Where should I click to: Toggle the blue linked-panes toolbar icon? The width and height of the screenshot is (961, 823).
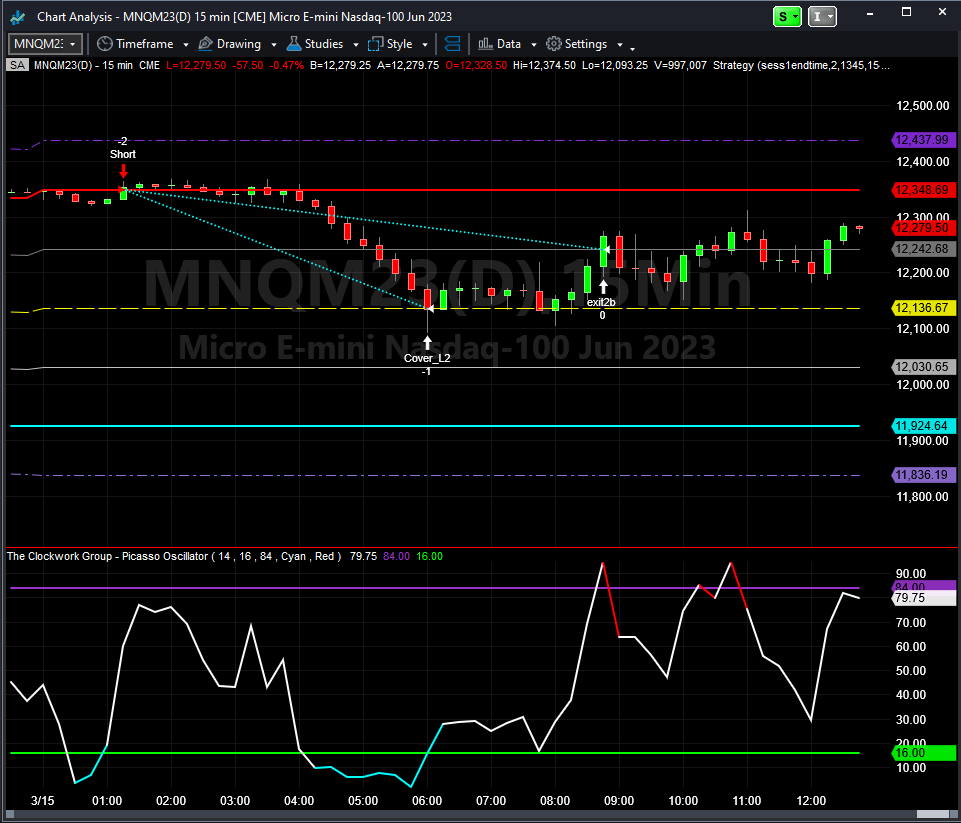pyautogui.click(x=452, y=44)
